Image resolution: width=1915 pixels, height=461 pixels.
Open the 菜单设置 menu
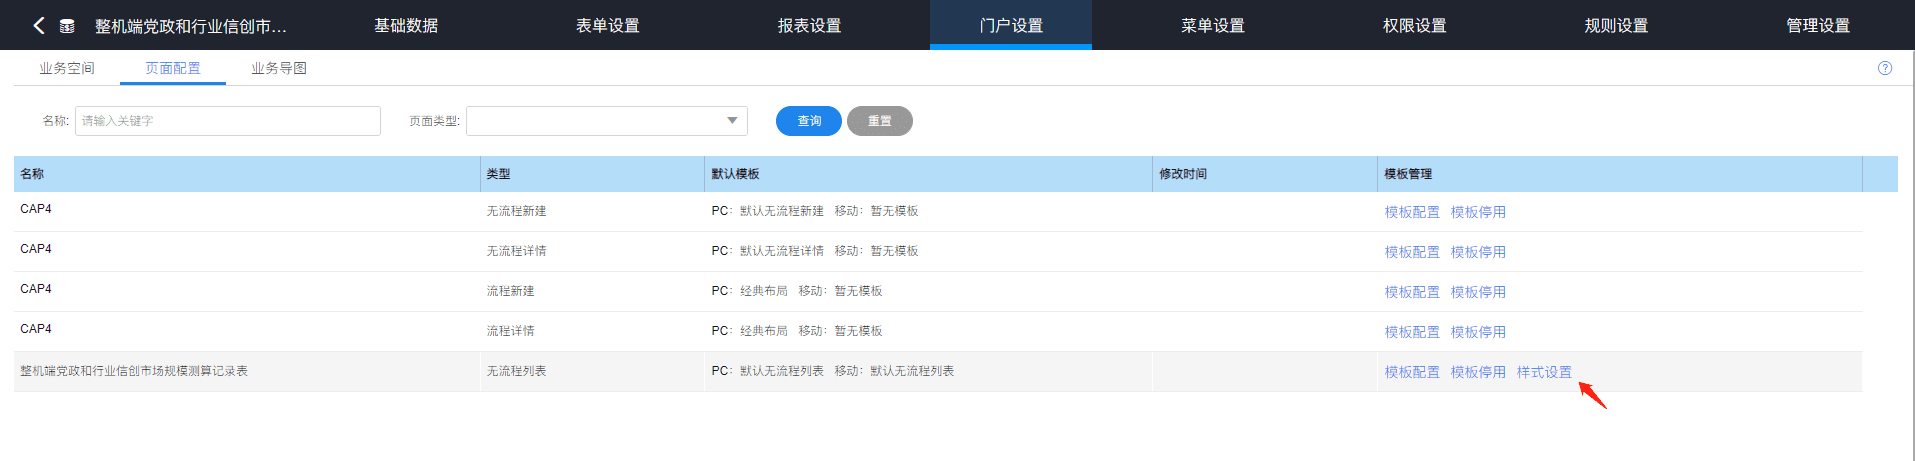click(x=1213, y=25)
